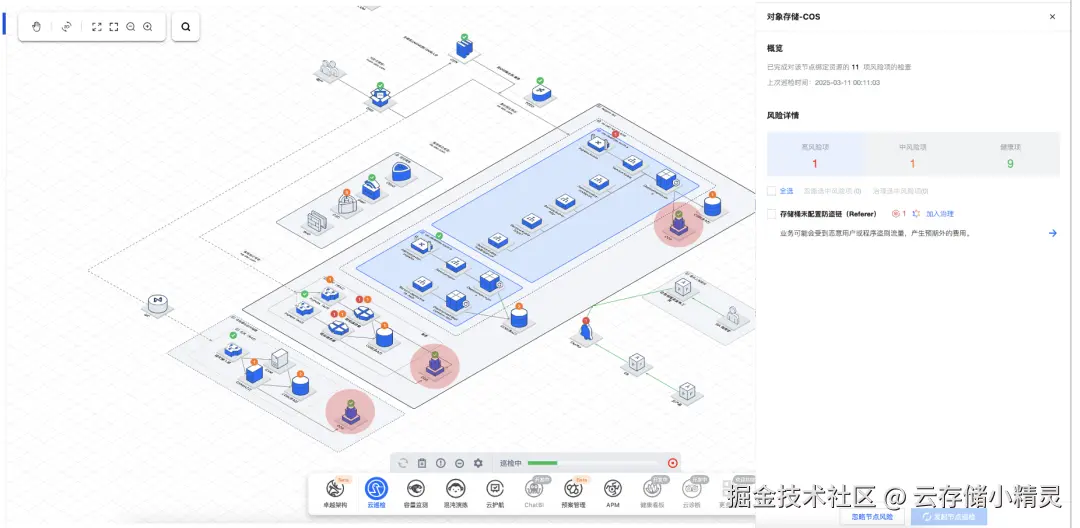Zoom in with the plus magnifier

tap(147, 27)
